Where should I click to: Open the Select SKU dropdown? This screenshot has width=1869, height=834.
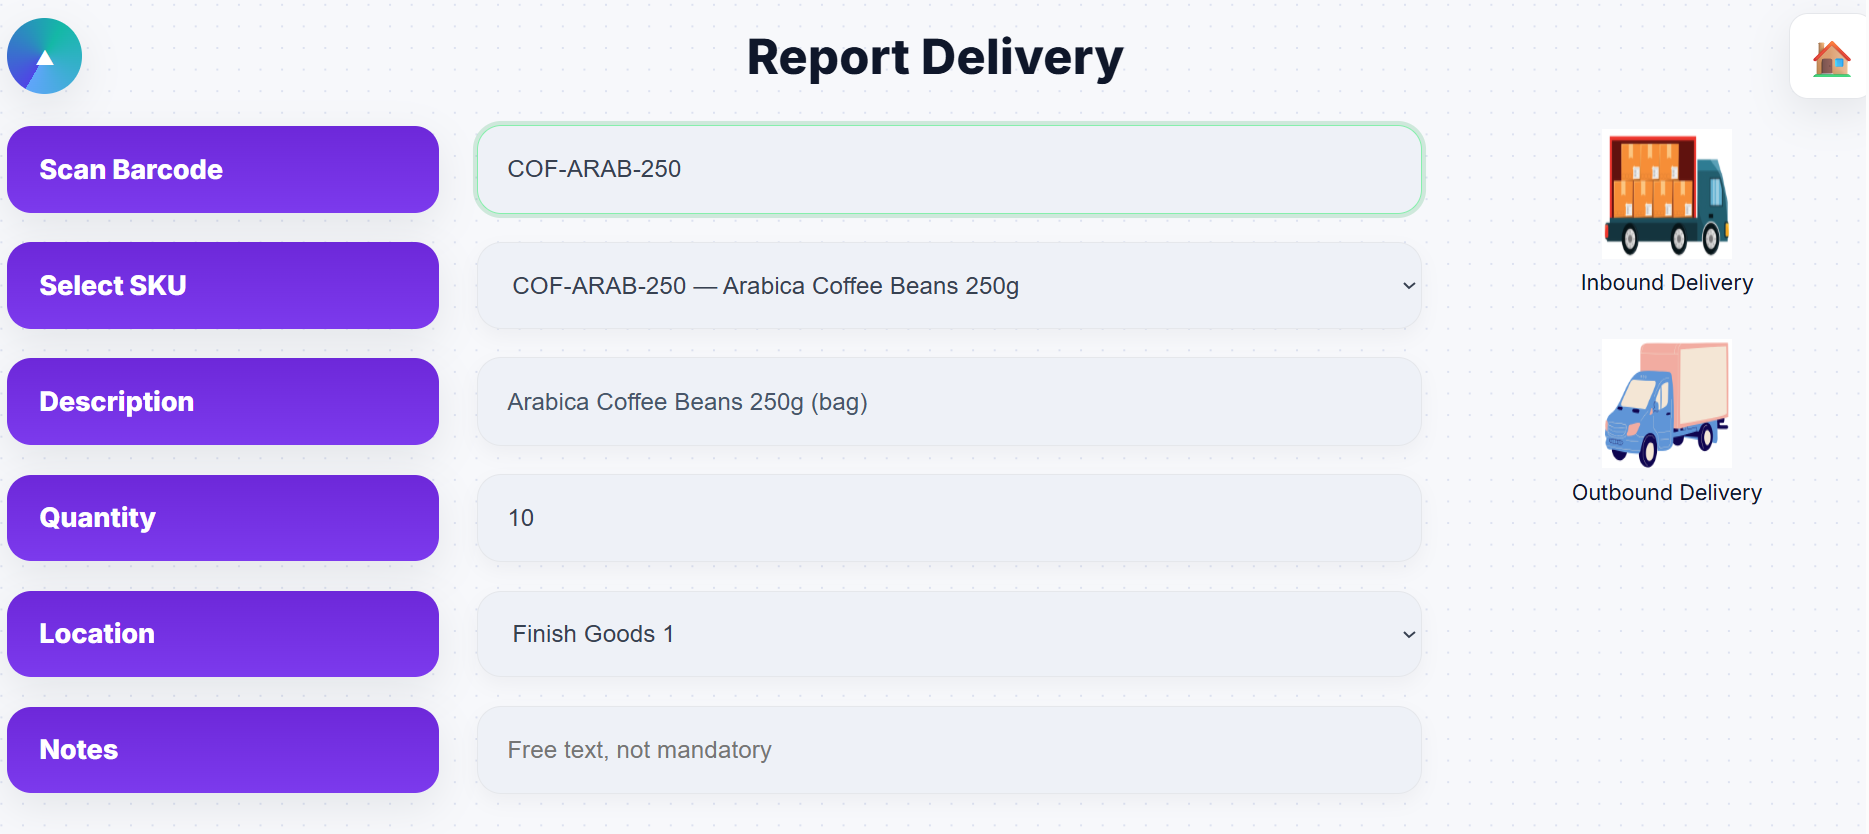(x=948, y=286)
